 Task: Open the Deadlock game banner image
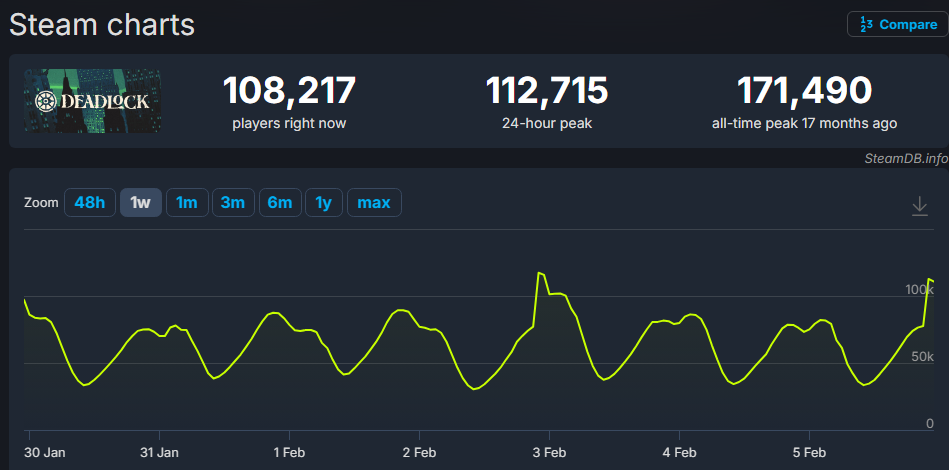tap(93, 101)
